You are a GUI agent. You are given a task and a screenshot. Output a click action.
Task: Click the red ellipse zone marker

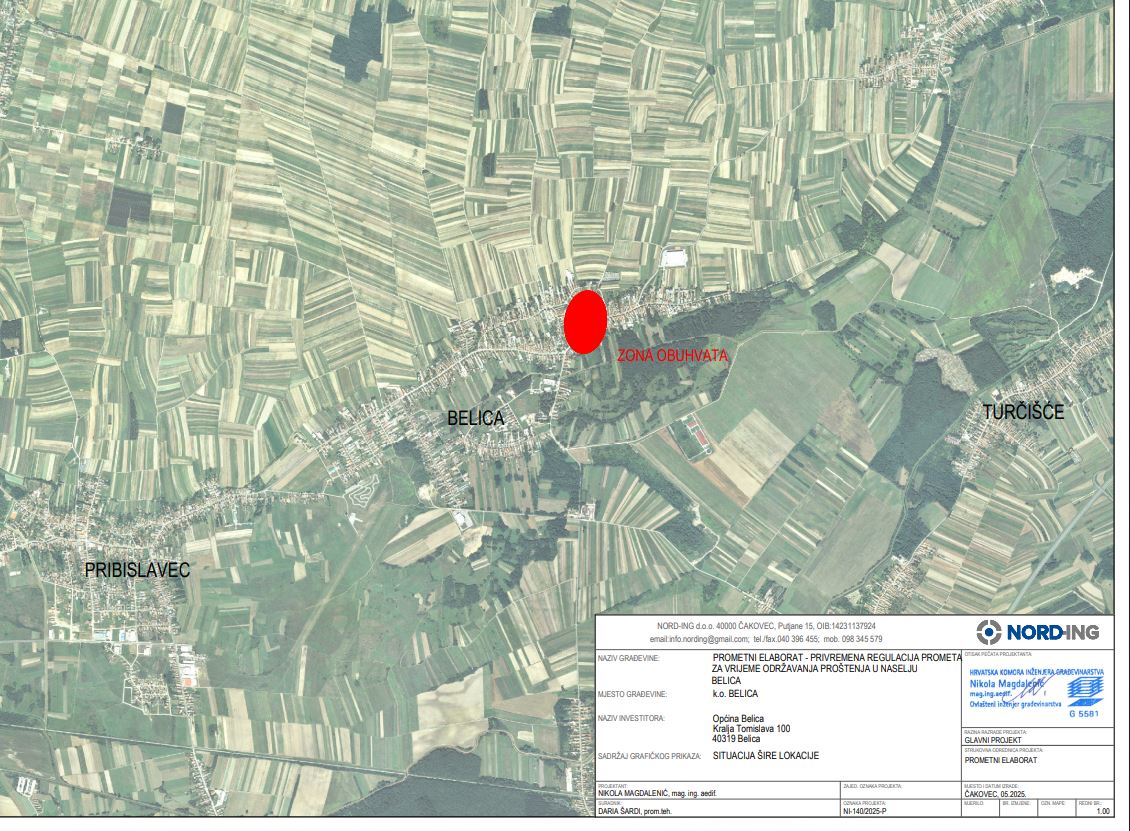point(585,320)
